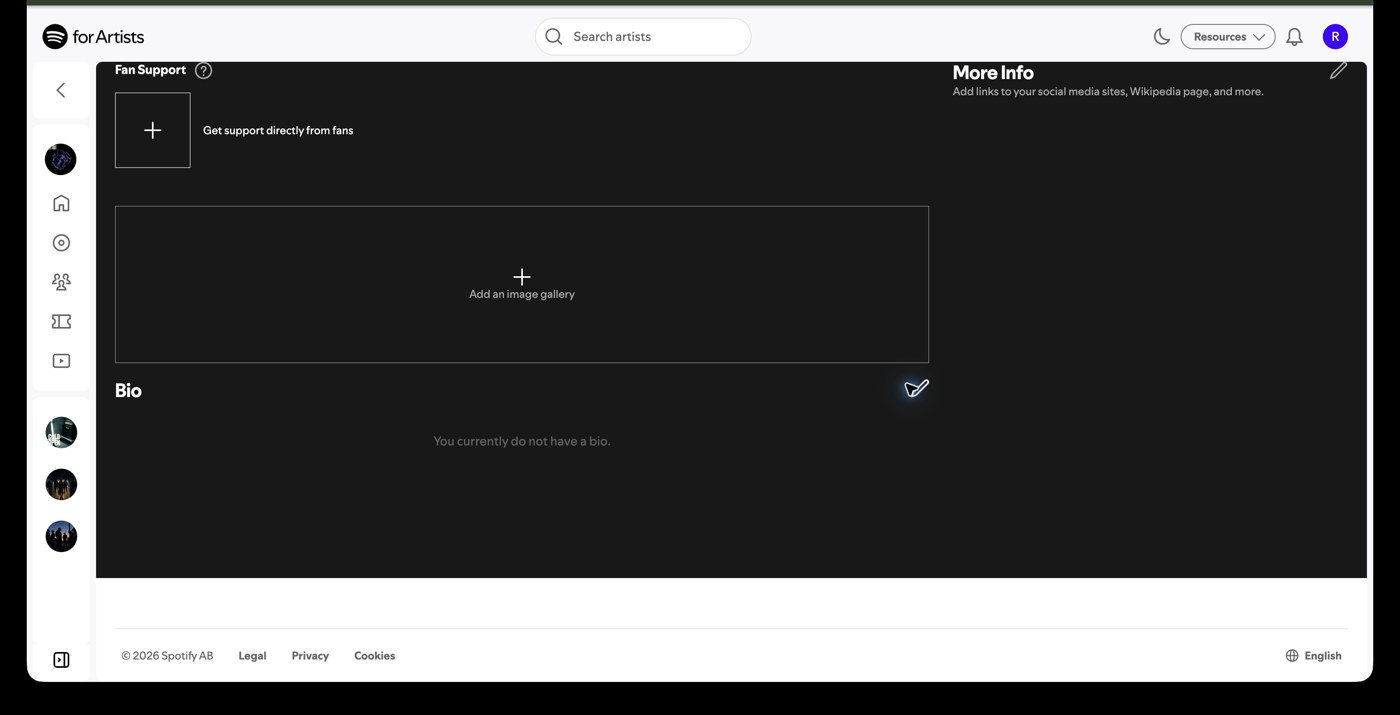Click 'You currently do not have a bio.'
The image size is (1400, 715).
(522, 441)
